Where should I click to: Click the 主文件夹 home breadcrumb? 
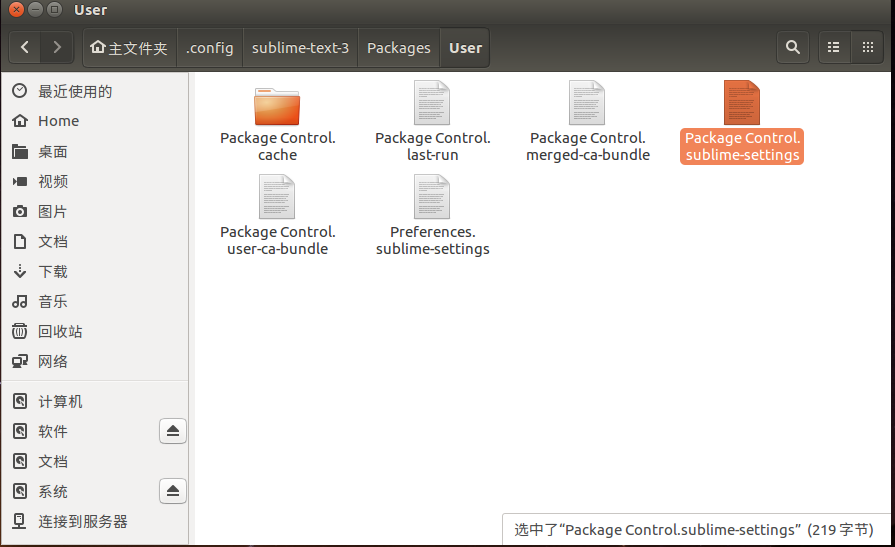click(x=130, y=48)
